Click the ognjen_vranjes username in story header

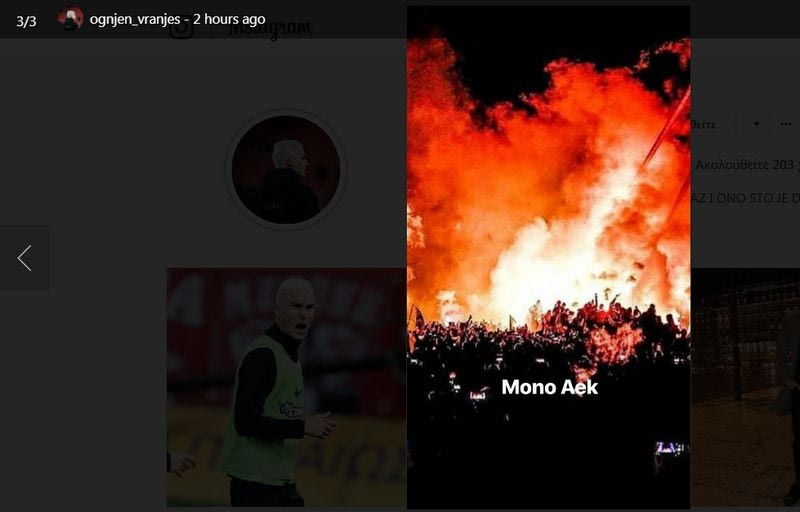[x=135, y=19]
